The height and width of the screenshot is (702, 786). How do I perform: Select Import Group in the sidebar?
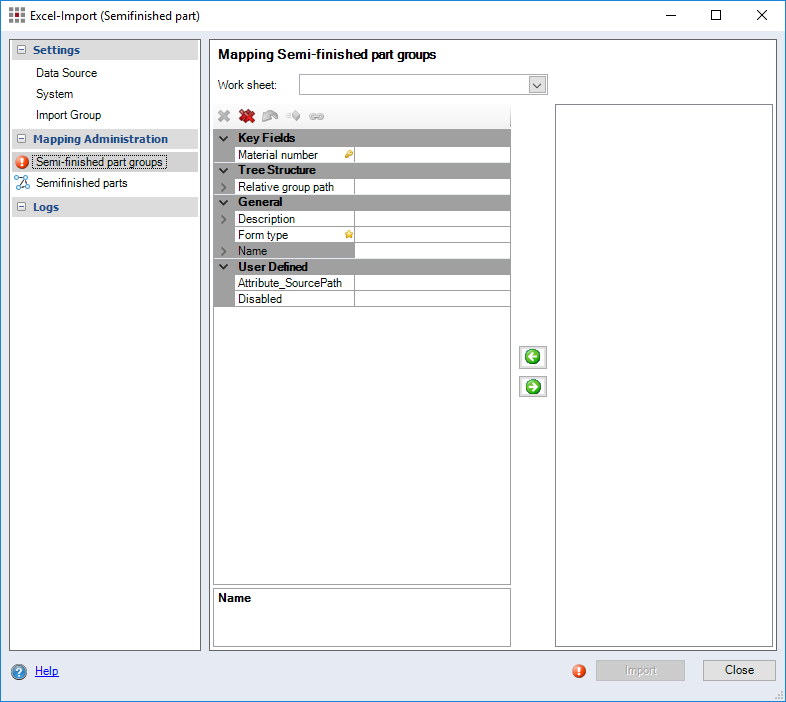point(68,115)
